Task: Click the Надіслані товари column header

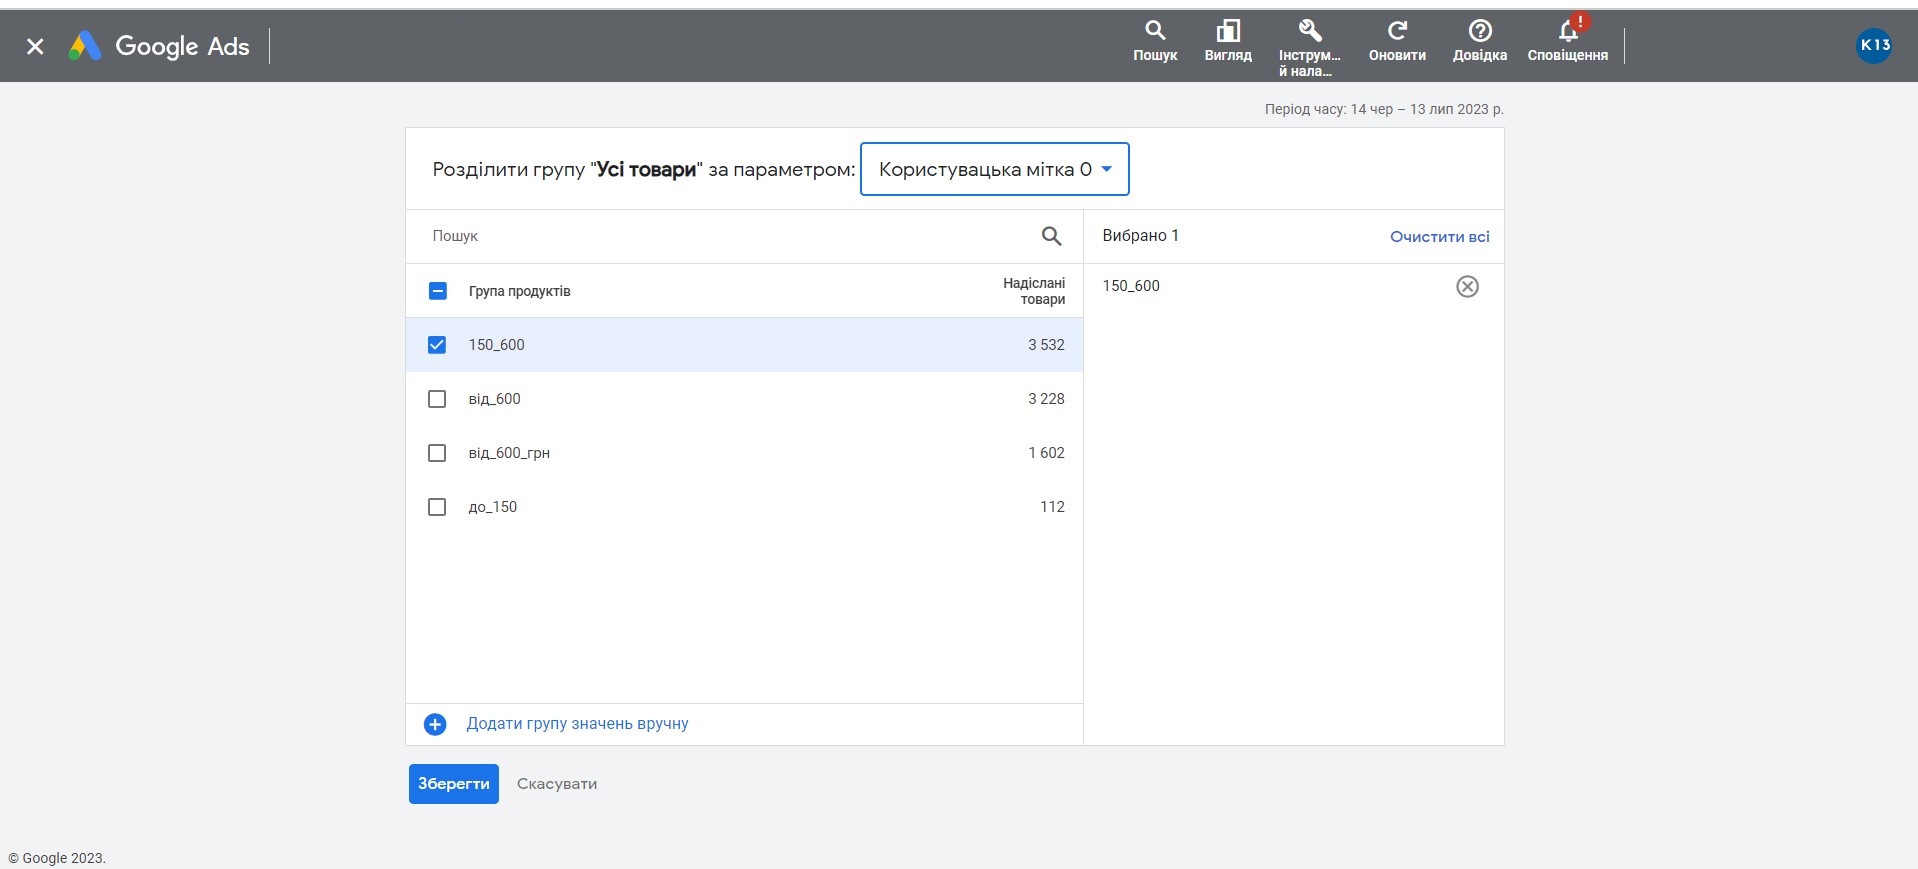Action: tap(1034, 291)
